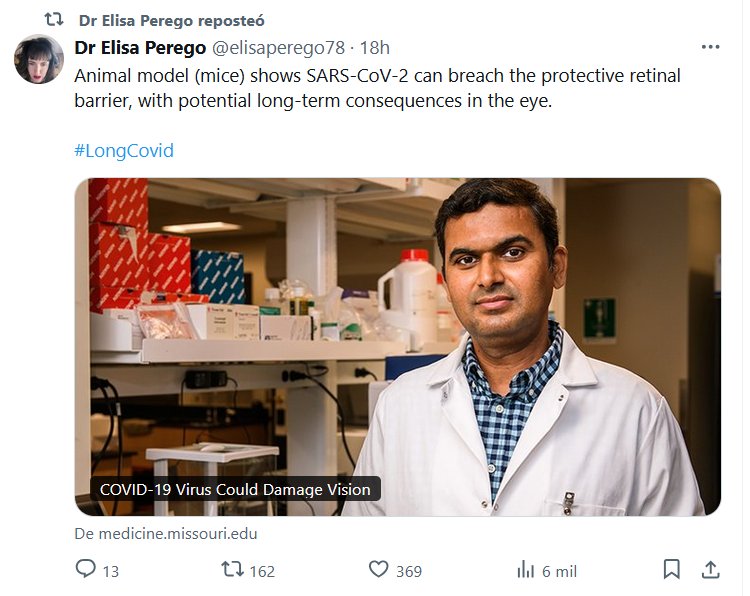Visit the medicine.missouri.edu source link
Viewport: 750px width, 596px height.
pyautogui.click(x=166, y=534)
